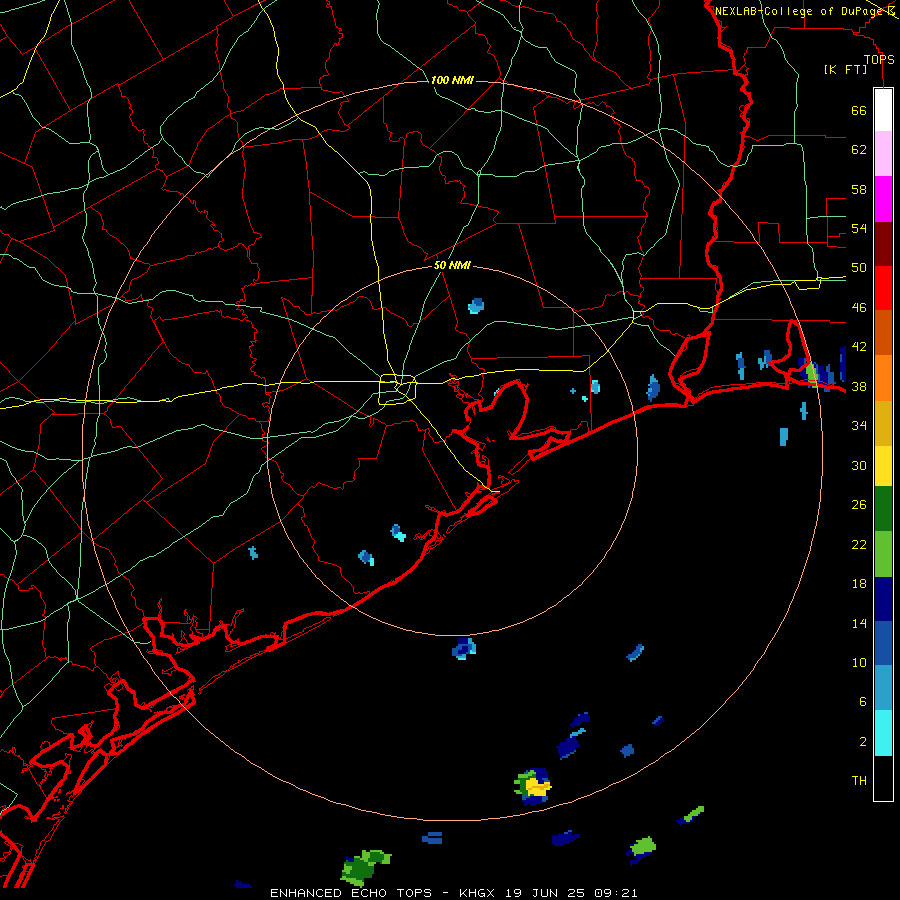Click the legend value '6'

(863, 702)
